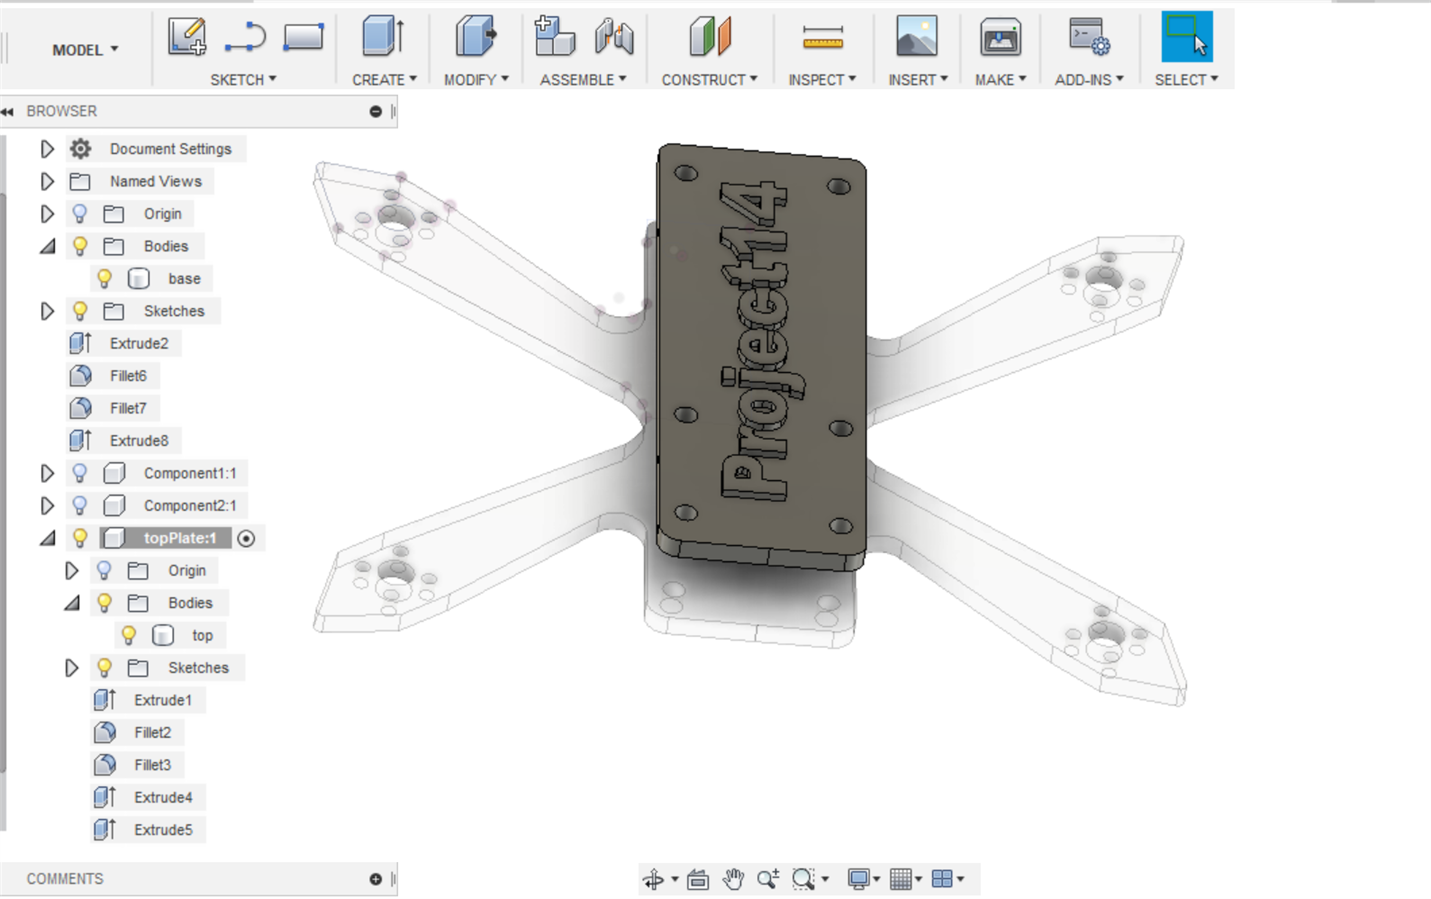Select the Pan hand tool in navigation bar
The image size is (1431, 899).
click(733, 879)
